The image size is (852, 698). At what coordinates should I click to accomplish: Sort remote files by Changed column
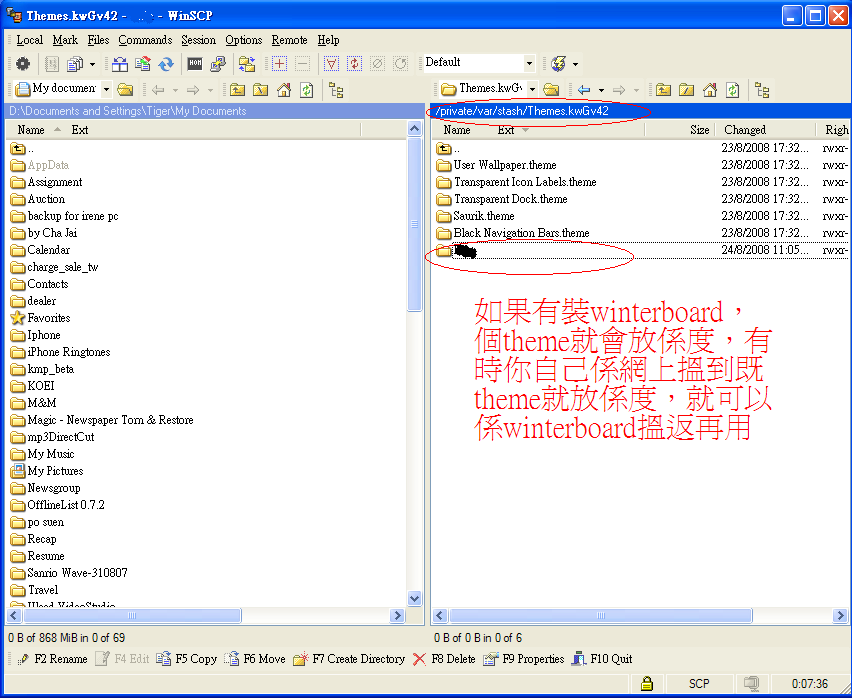coord(745,130)
